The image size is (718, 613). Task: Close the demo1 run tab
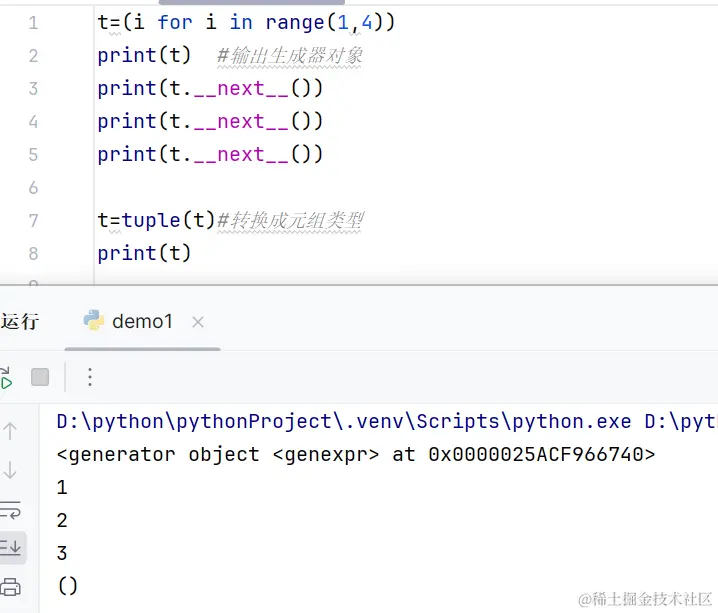[198, 322]
